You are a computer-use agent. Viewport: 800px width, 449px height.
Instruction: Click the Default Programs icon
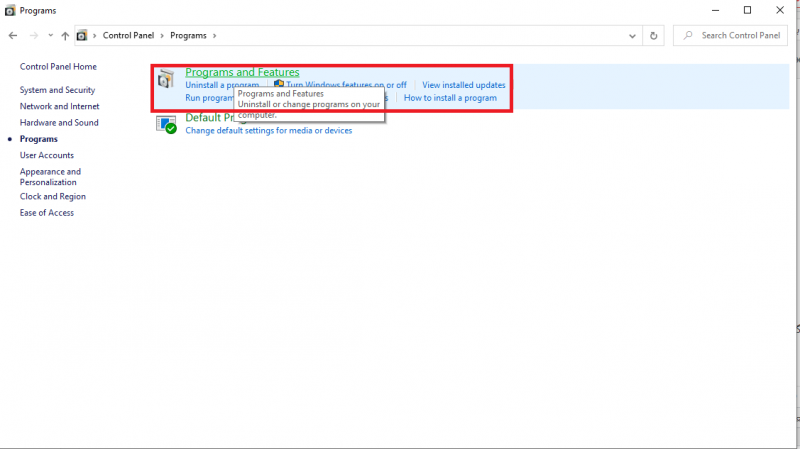point(166,123)
